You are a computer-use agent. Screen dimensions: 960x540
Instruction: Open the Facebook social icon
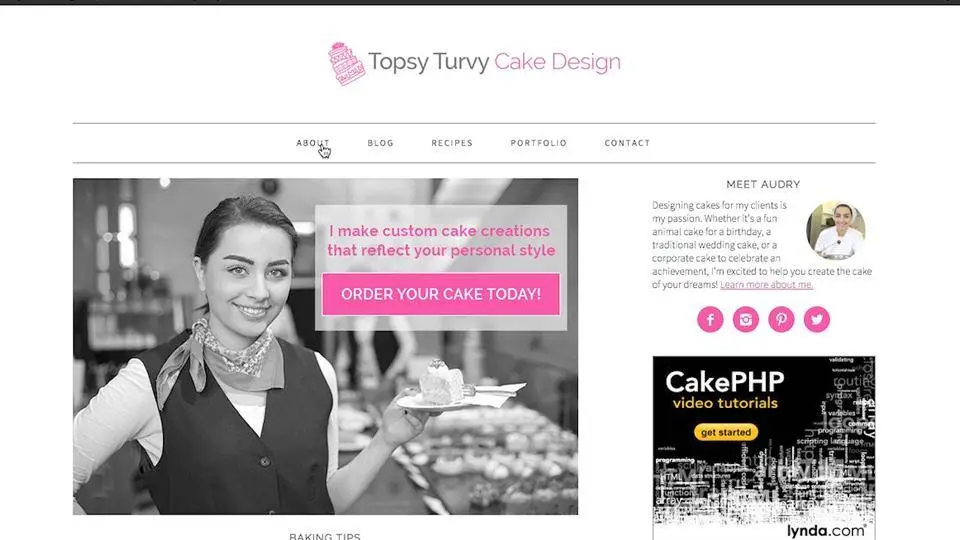(710, 319)
